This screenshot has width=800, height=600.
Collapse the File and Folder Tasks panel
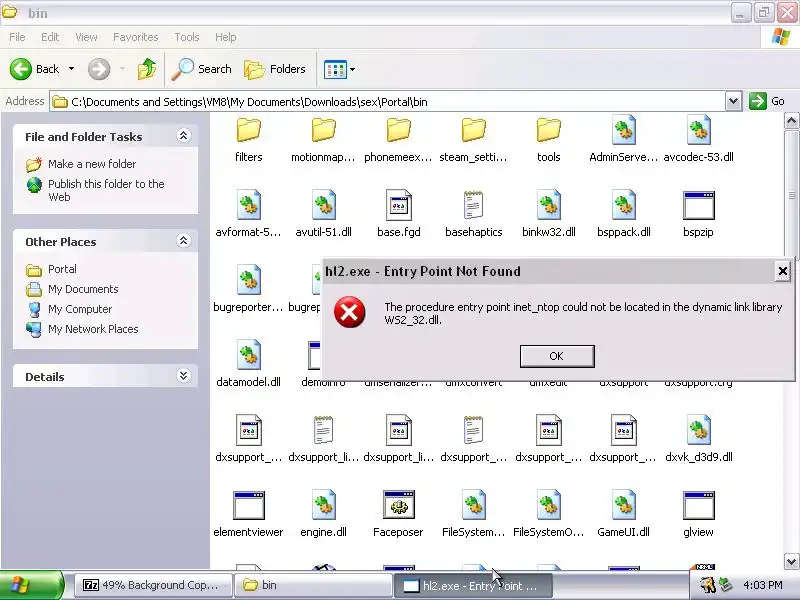(x=184, y=136)
